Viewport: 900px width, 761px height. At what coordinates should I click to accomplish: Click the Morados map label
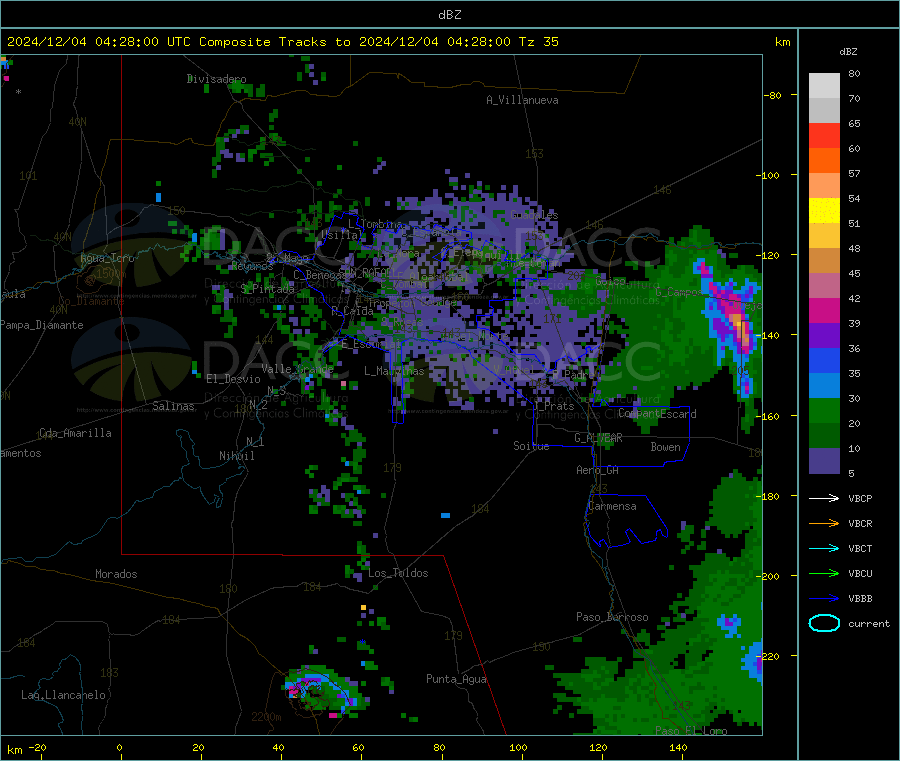116,574
